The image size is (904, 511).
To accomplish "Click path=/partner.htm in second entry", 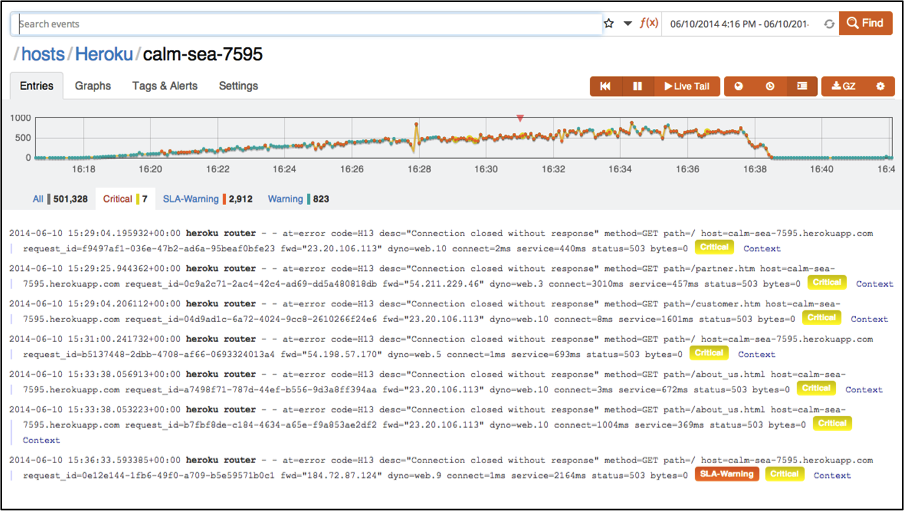I will [709, 269].
